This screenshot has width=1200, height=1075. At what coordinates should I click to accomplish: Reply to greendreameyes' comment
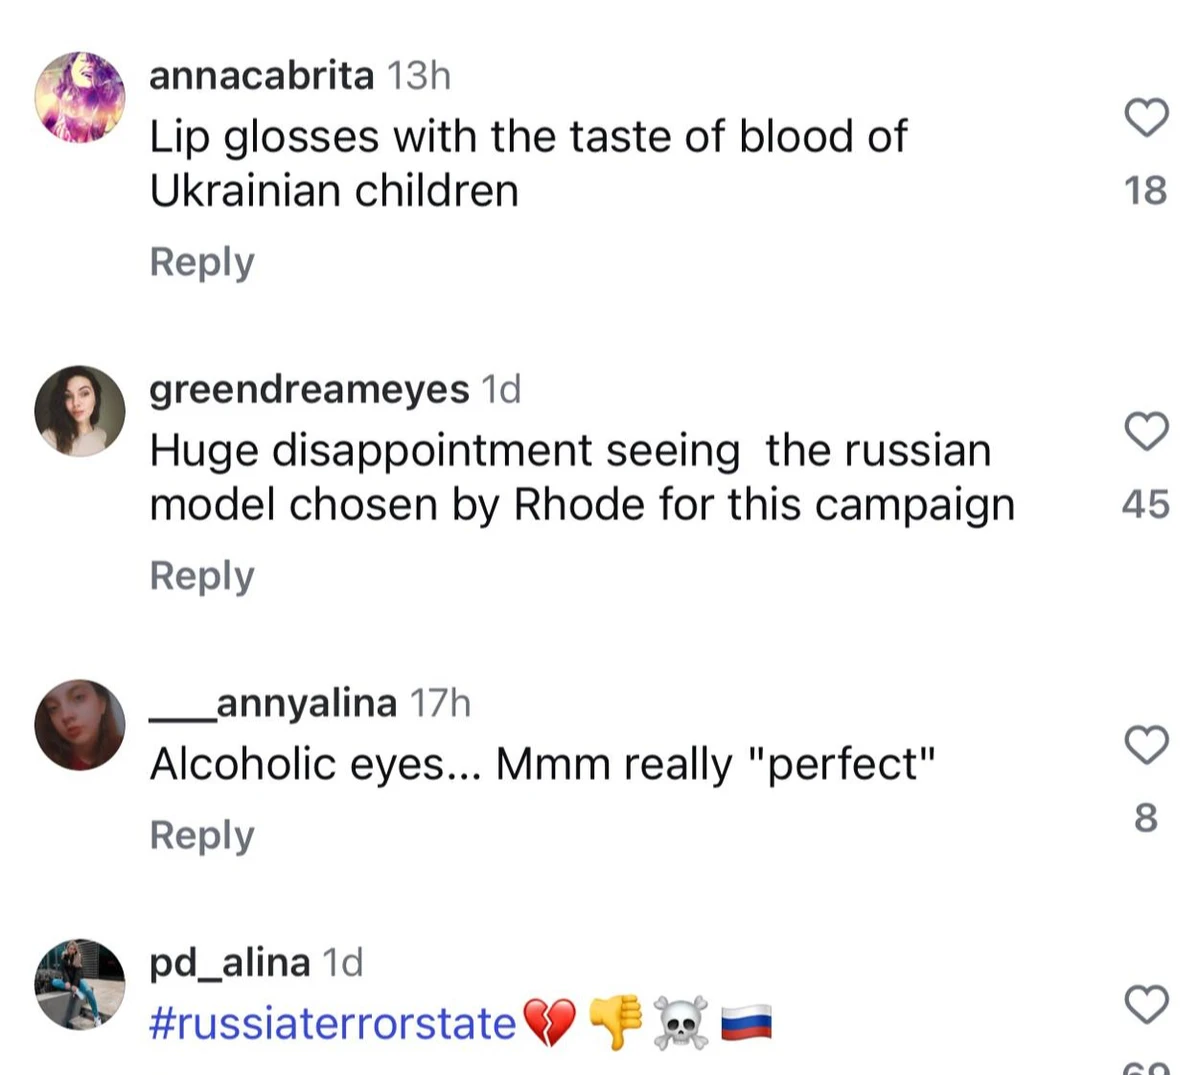[202, 576]
